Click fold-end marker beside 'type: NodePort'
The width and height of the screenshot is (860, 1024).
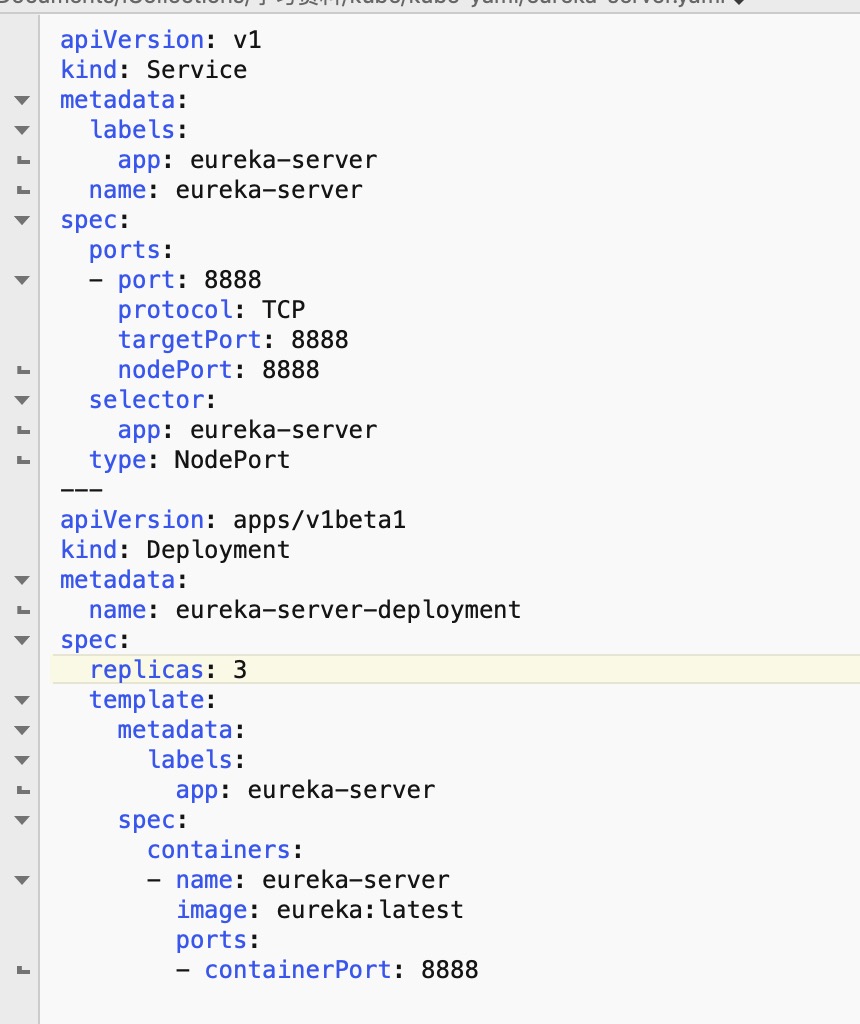tap(23, 460)
